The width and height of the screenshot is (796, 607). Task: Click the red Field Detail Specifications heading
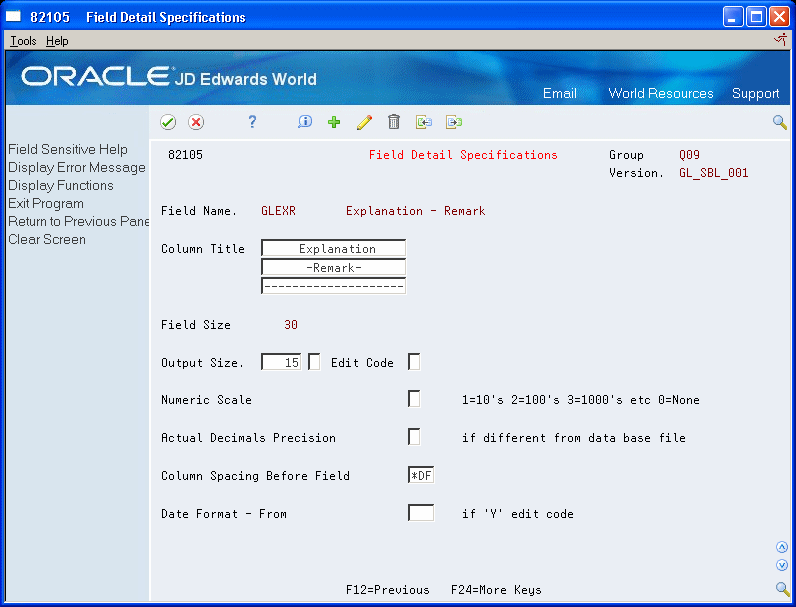tap(463, 155)
